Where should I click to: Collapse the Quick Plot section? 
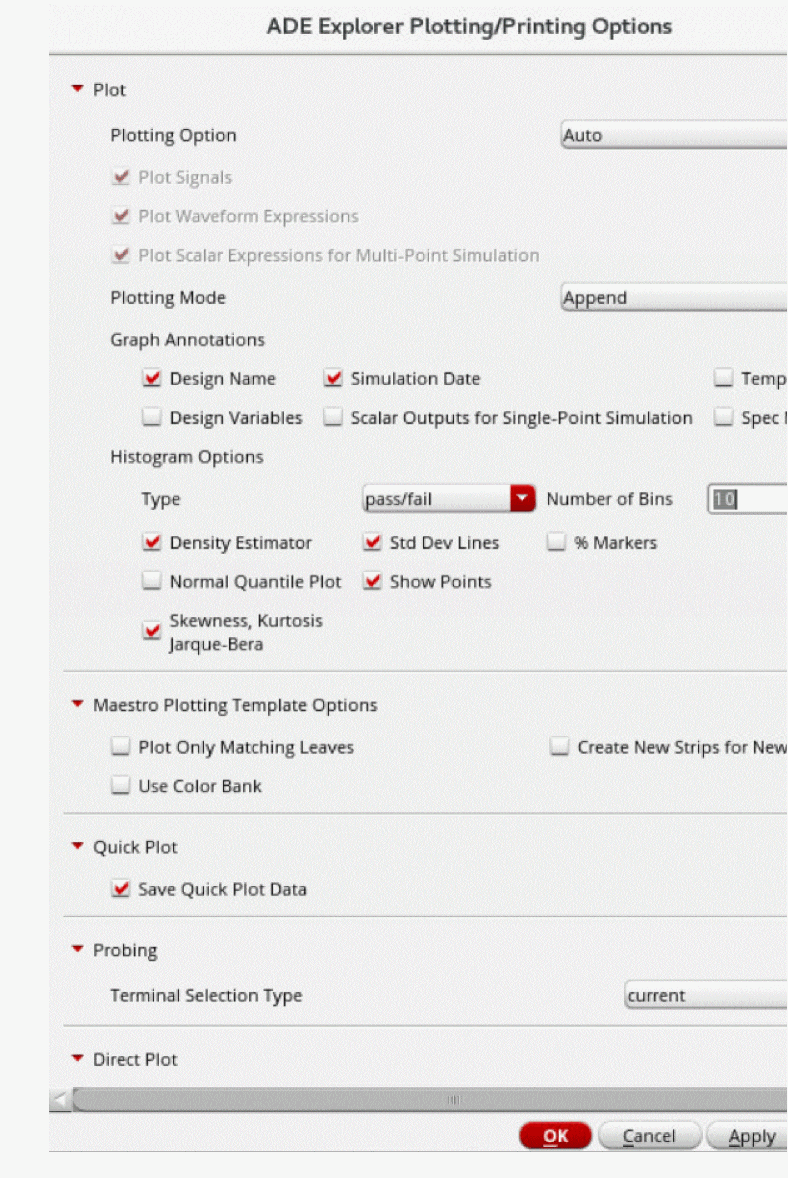click(78, 847)
